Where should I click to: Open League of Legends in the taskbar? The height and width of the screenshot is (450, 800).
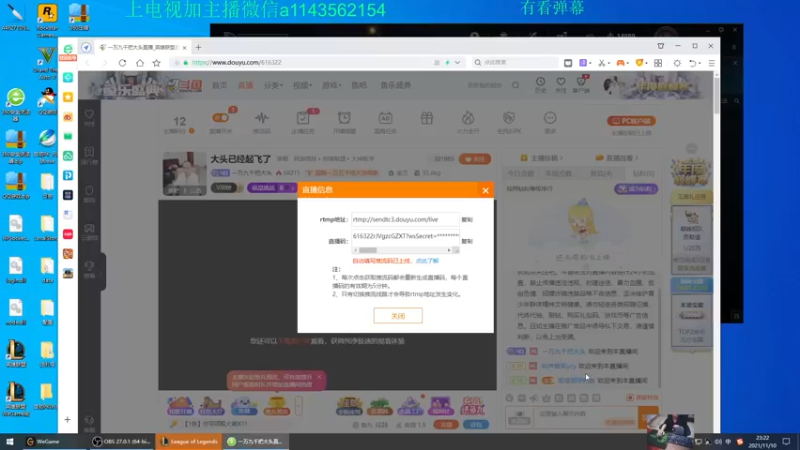coord(189,442)
